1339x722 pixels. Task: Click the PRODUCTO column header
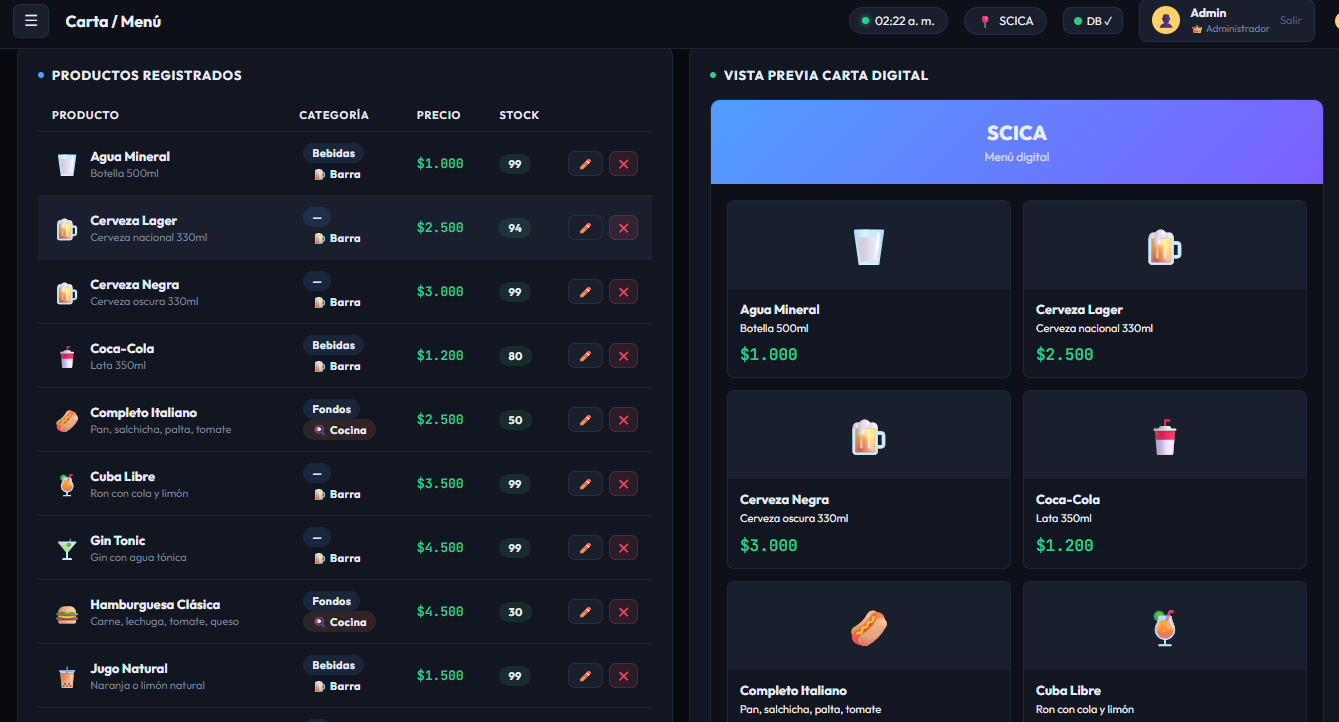(x=85, y=115)
